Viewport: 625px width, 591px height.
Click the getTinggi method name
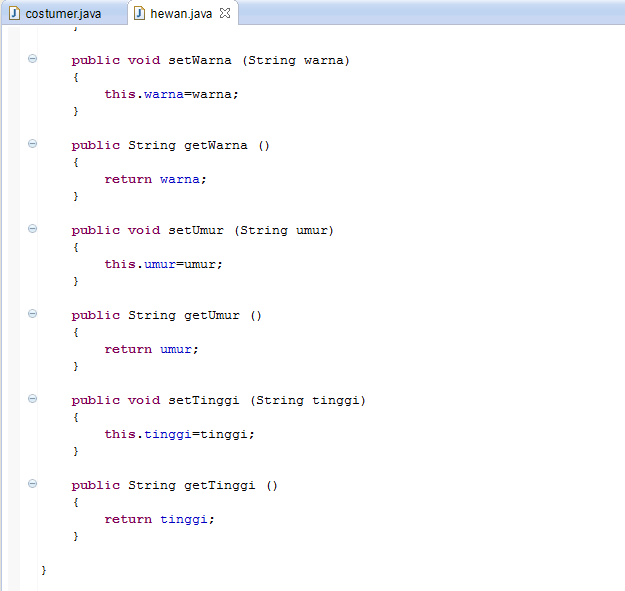(220, 485)
